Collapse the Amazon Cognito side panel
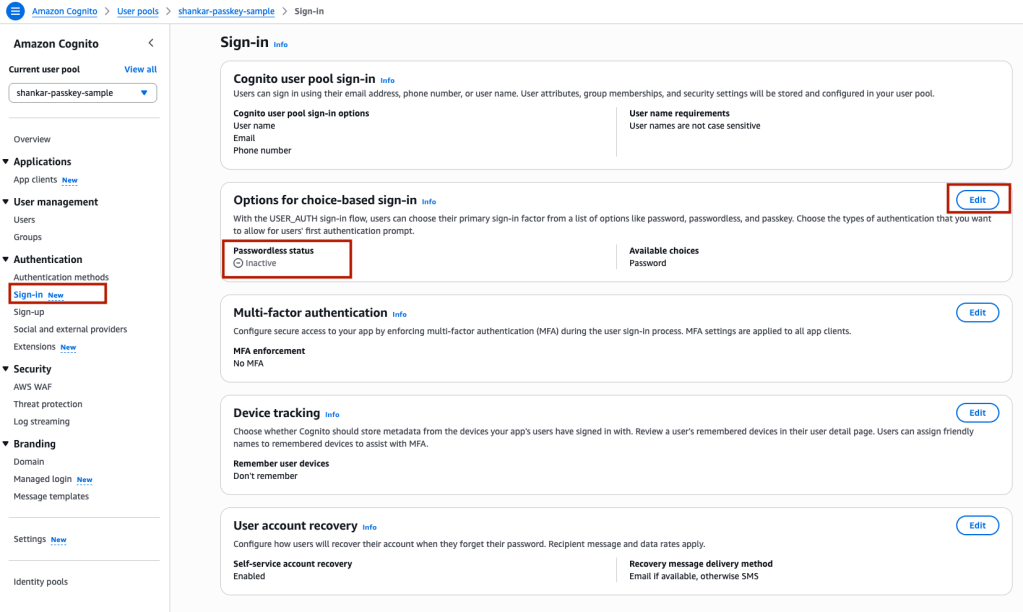This screenshot has height=612, width=1023. tap(151, 43)
